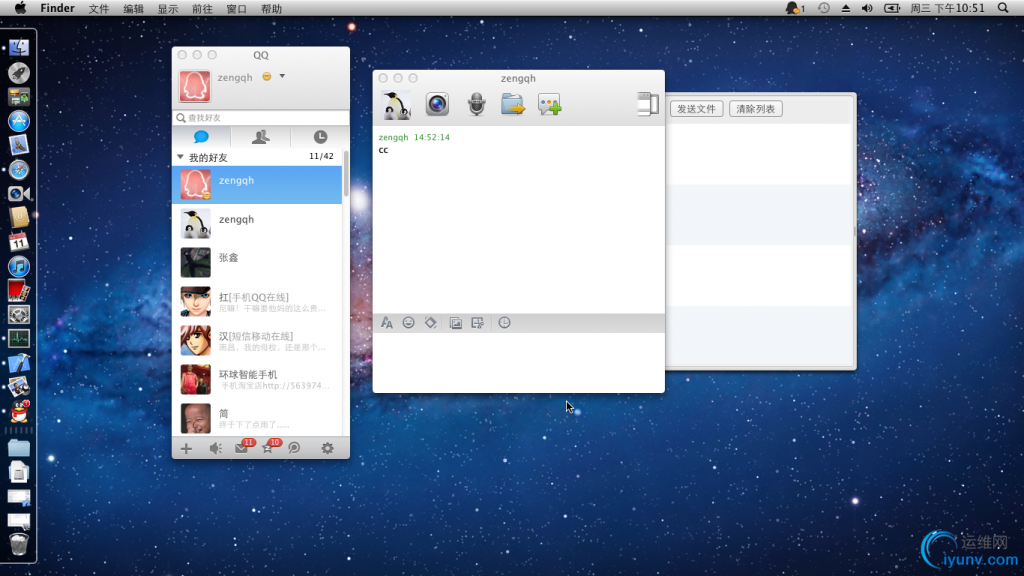Open the 文件 menu
Viewport: 1024px width, 576px height.
pos(99,9)
